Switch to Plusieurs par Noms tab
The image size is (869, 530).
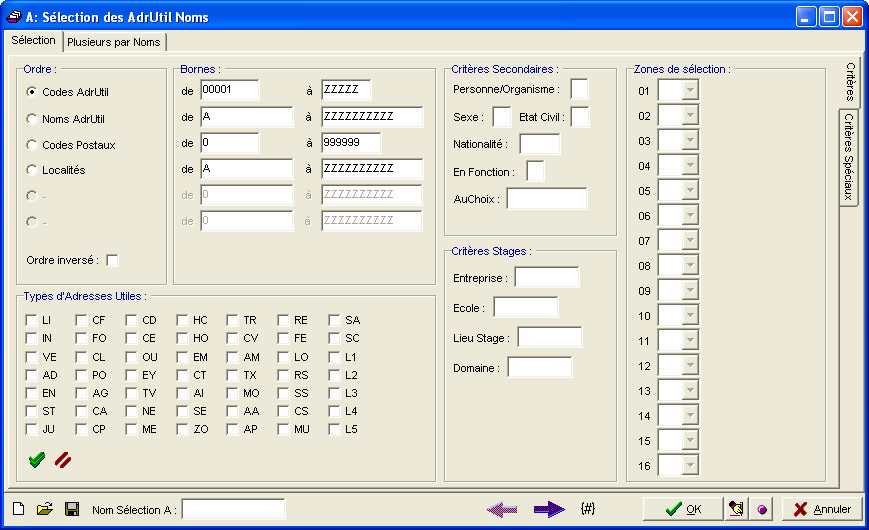coord(114,42)
